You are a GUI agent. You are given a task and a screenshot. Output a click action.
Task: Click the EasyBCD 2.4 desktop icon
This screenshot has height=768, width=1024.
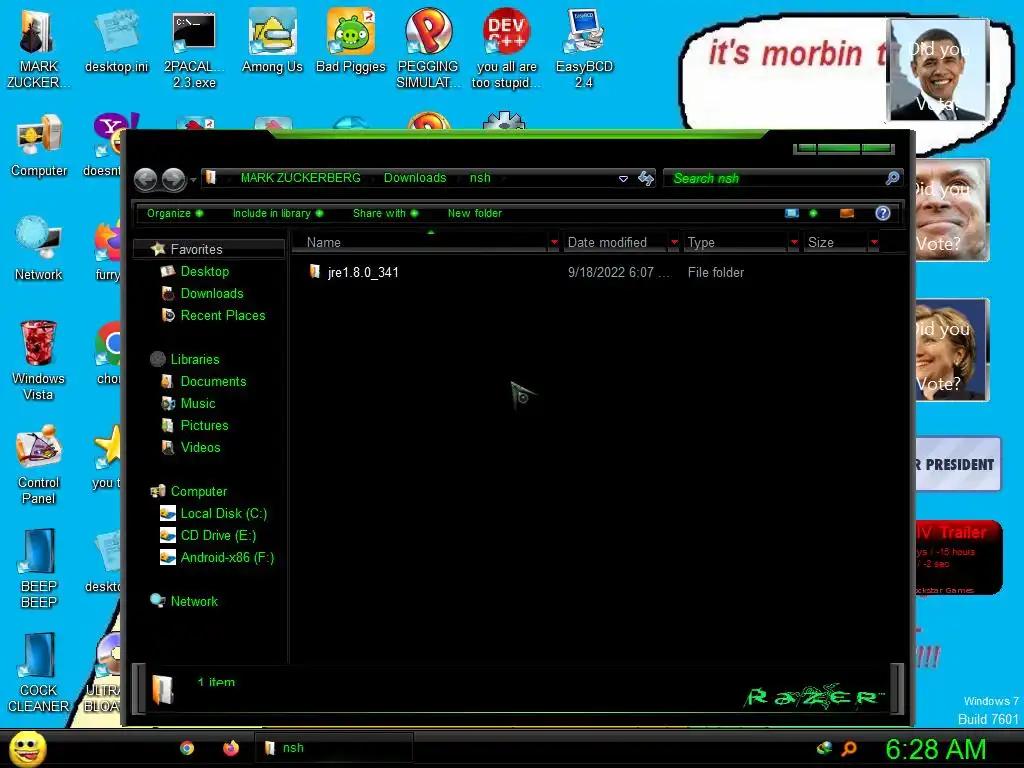tap(584, 48)
